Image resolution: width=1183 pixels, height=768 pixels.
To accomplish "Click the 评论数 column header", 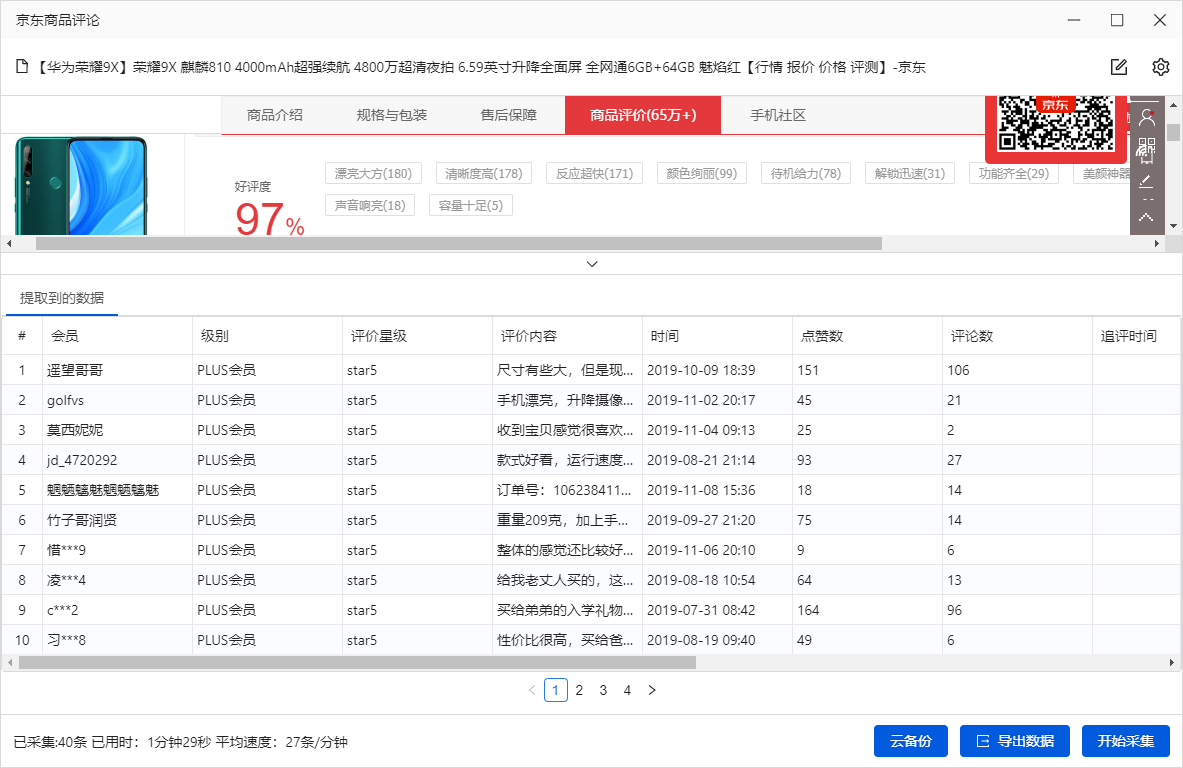I will tap(1018, 336).
